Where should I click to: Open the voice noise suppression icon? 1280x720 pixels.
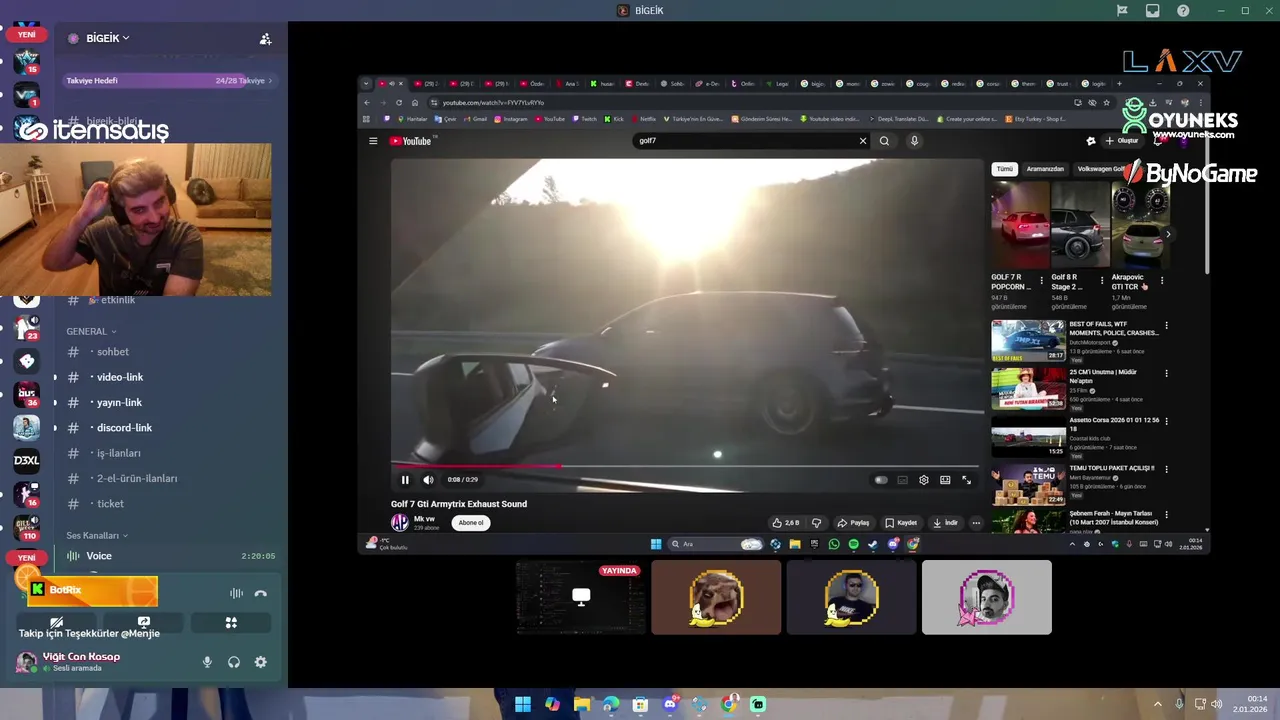coord(236,593)
